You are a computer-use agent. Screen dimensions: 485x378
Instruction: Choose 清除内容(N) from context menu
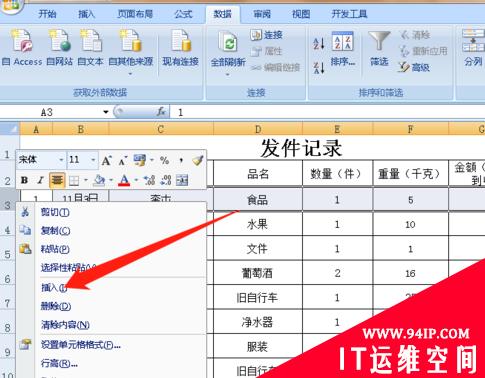(x=111, y=325)
